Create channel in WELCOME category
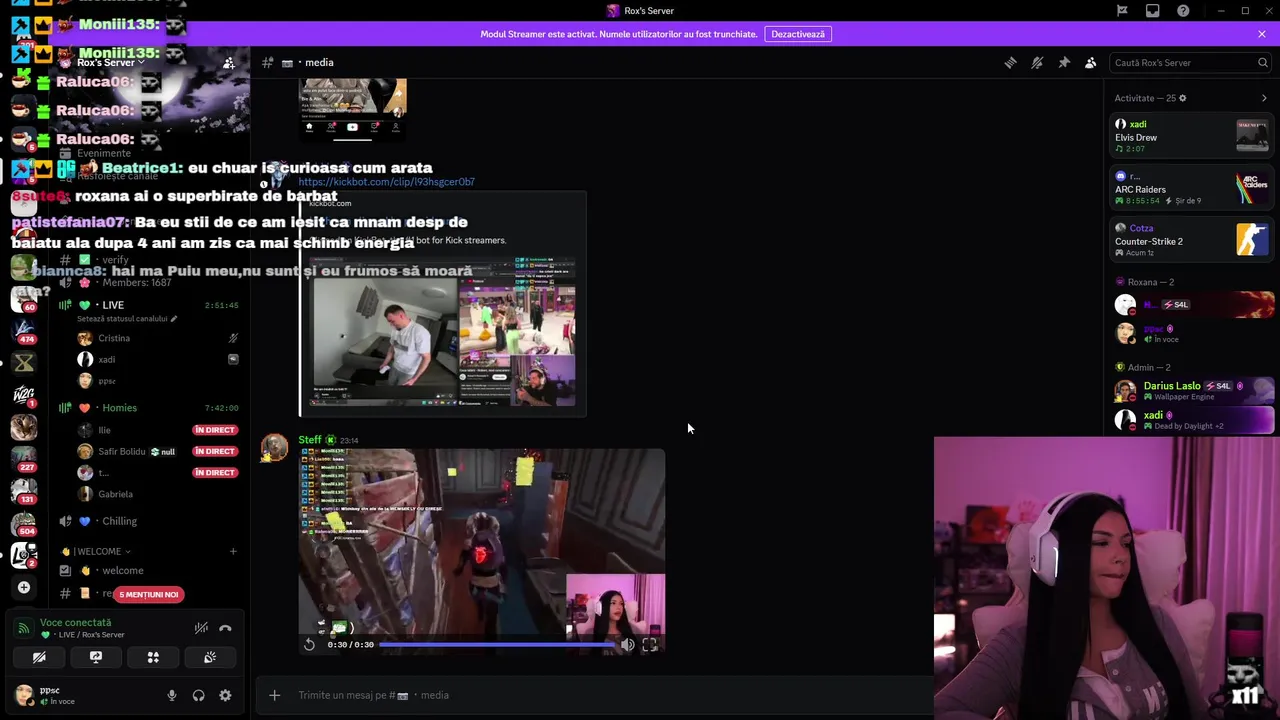This screenshot has height=720, width=1280. coord(233,551)
